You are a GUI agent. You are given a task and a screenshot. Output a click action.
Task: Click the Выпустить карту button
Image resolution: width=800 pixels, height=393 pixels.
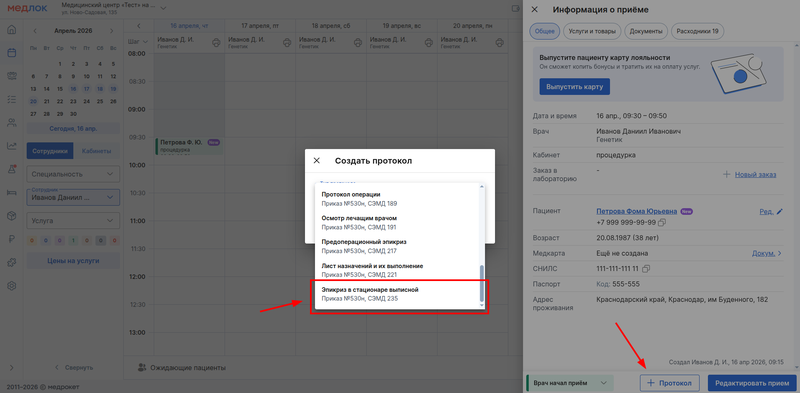tap(574, 87)
